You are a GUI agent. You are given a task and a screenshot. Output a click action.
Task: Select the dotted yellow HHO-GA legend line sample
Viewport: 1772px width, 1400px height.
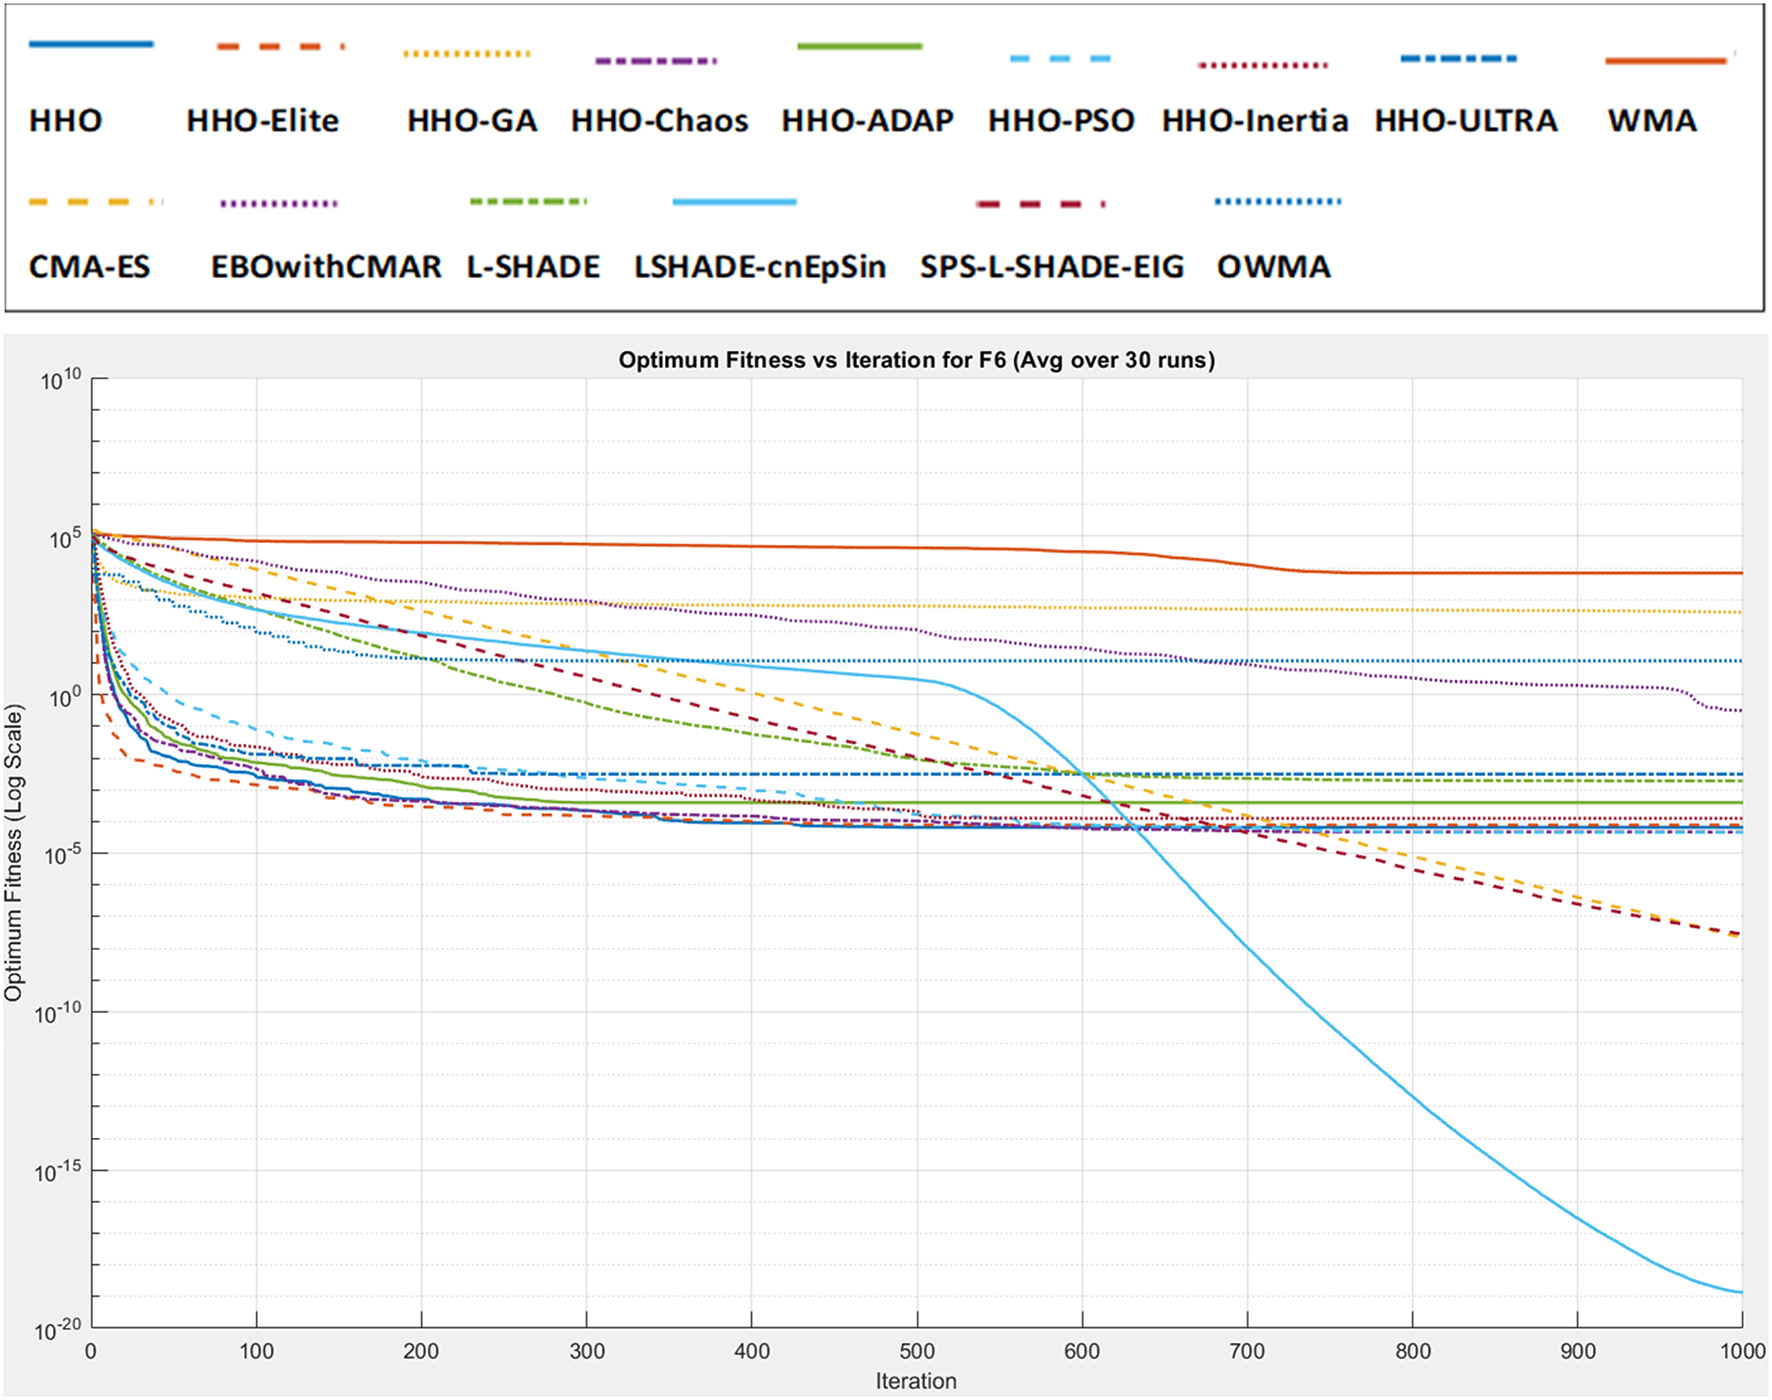click(x=467, y=53)
